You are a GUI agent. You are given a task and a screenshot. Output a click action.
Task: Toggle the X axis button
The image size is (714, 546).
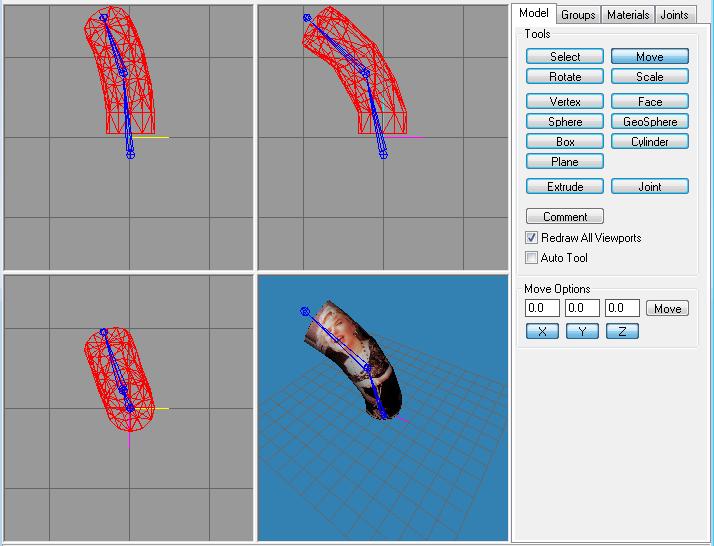(x=542, y=331)
